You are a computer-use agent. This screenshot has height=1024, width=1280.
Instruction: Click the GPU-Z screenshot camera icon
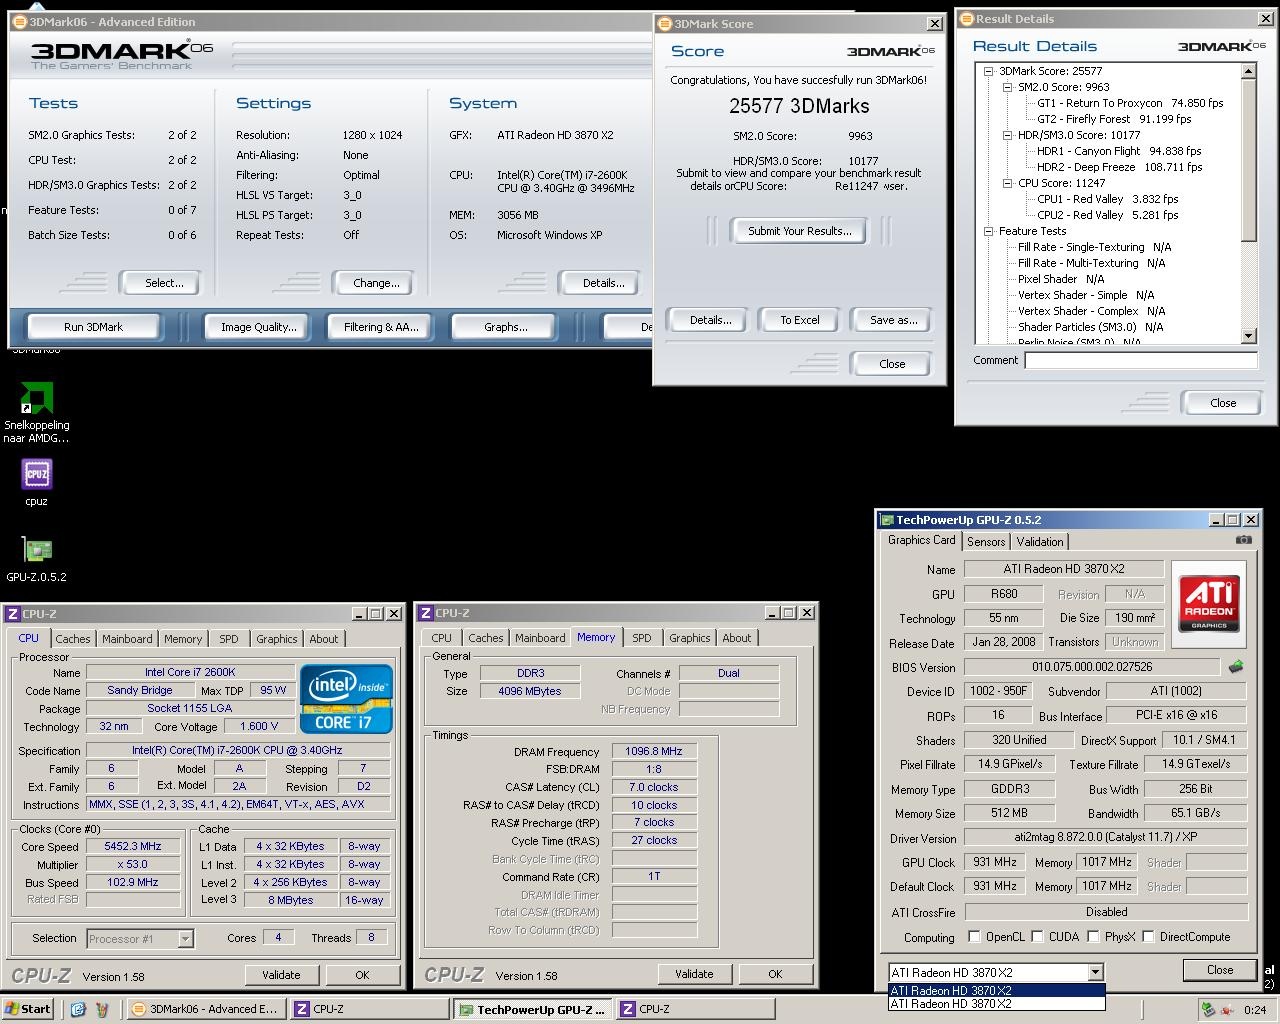tap(1243, 540)
